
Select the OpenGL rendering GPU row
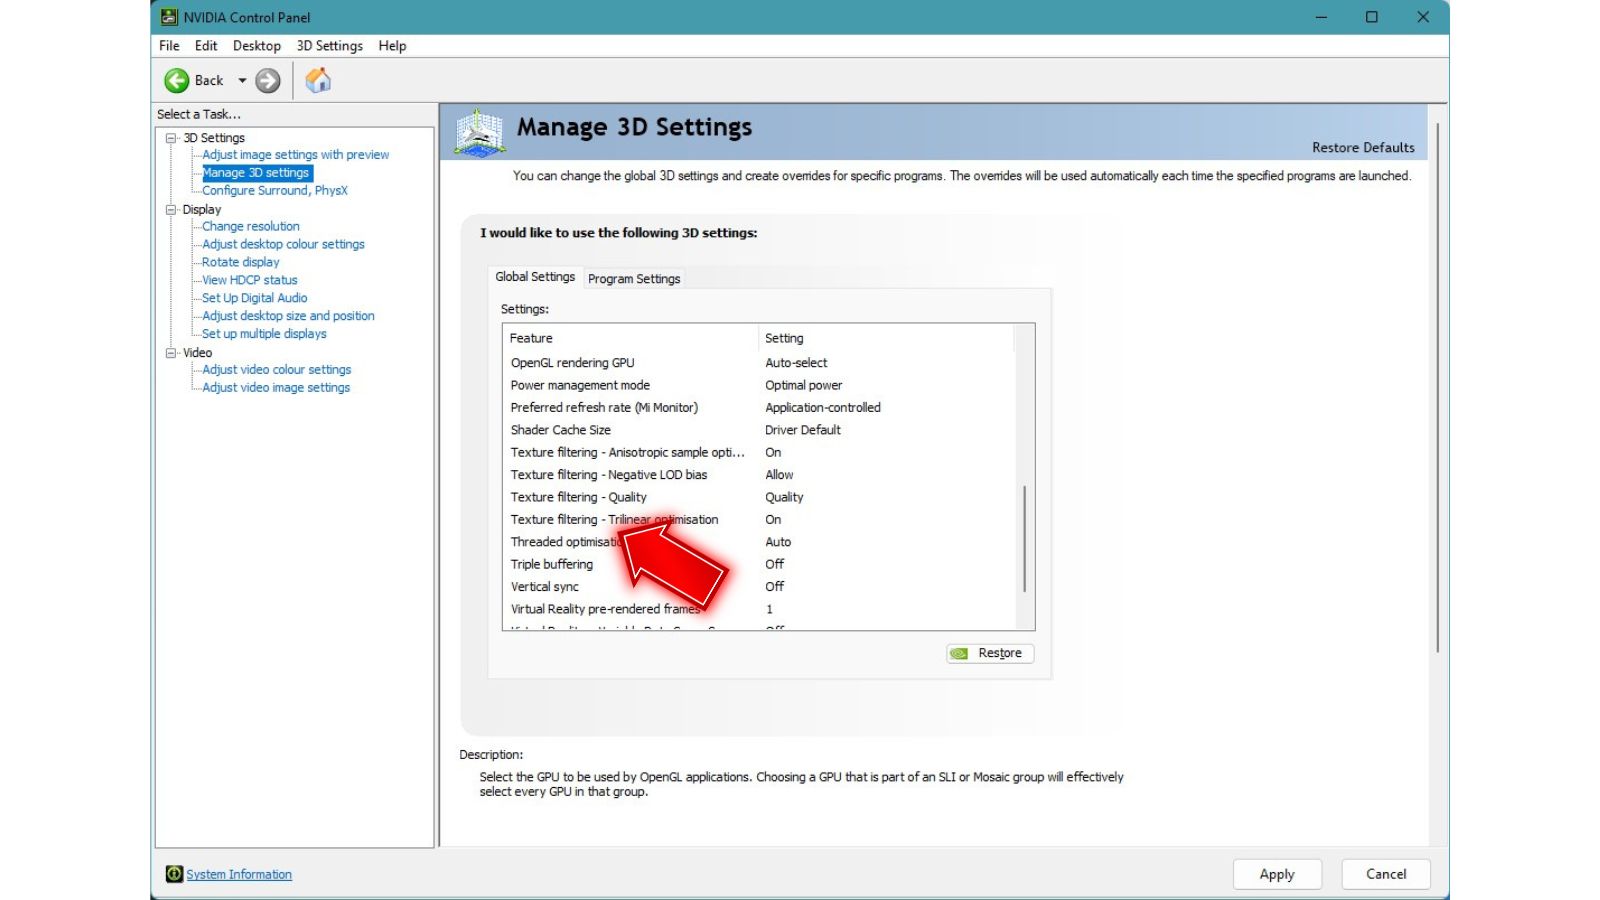(x=759, y=364)
